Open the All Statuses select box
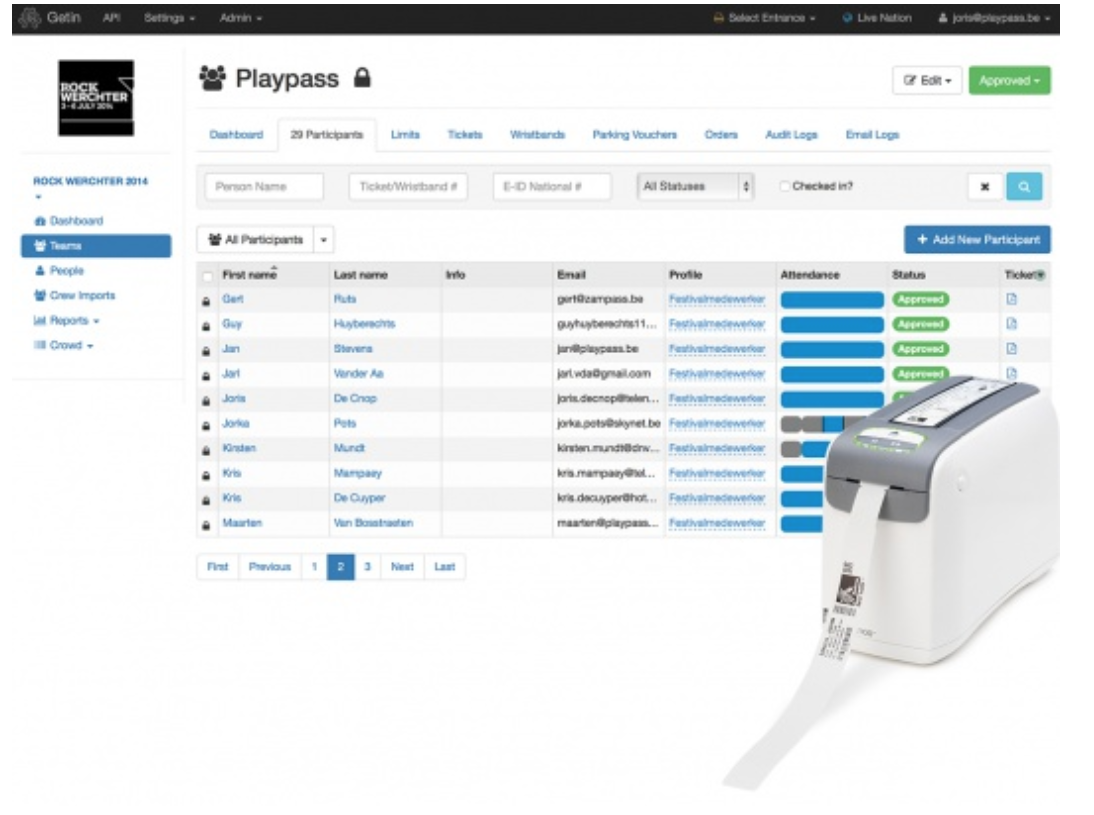The width and height of the screenshot is (1094, 815). [x=696, y=186]
